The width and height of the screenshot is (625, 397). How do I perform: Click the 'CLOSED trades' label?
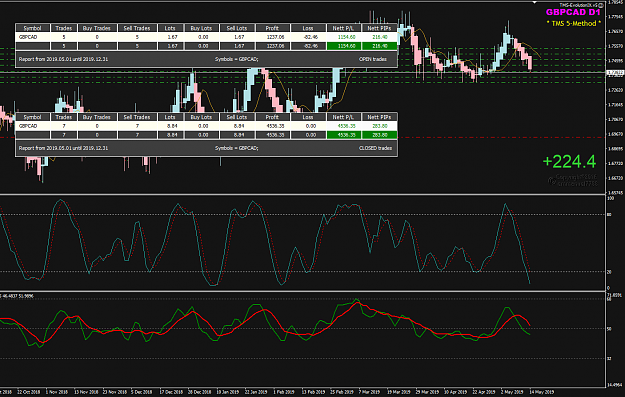pos(375,148)
